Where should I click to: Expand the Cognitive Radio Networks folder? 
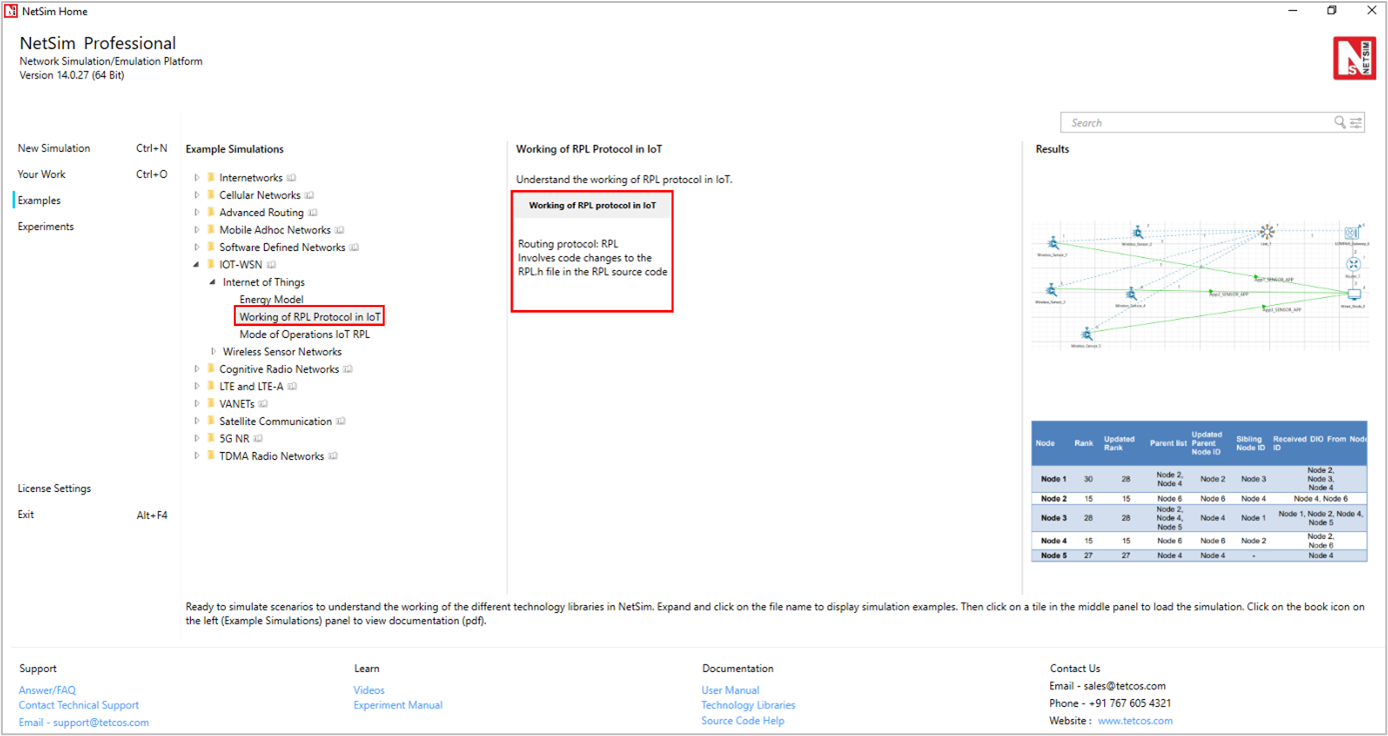coord(197,369)
